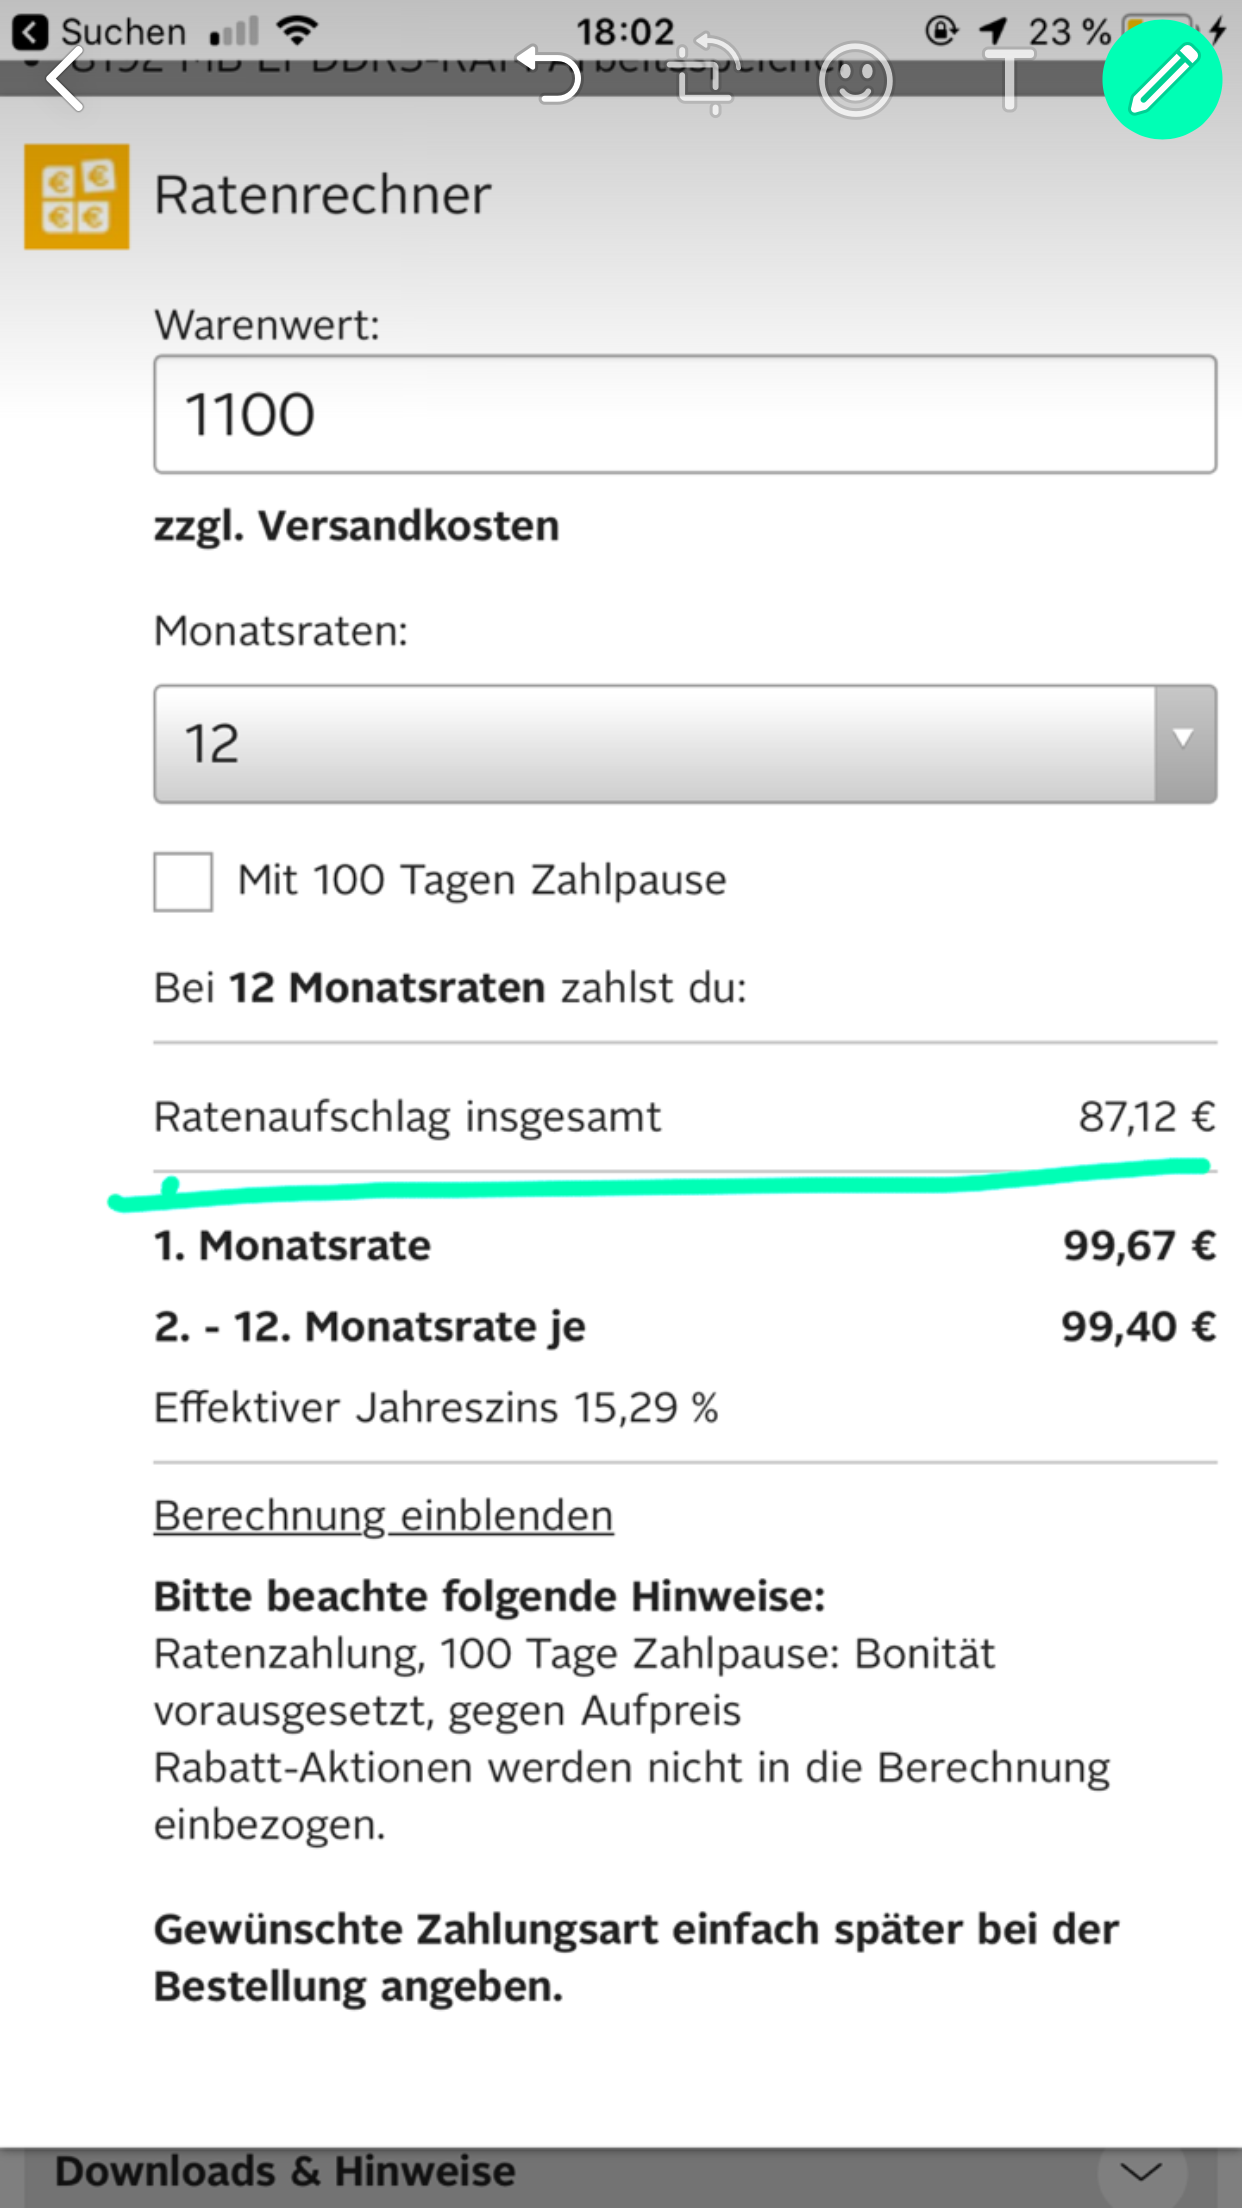Viewport: 1242px width, 2208px height.
Task: Tap the yellow Ratenrechner euro icon
Action: 76,194
